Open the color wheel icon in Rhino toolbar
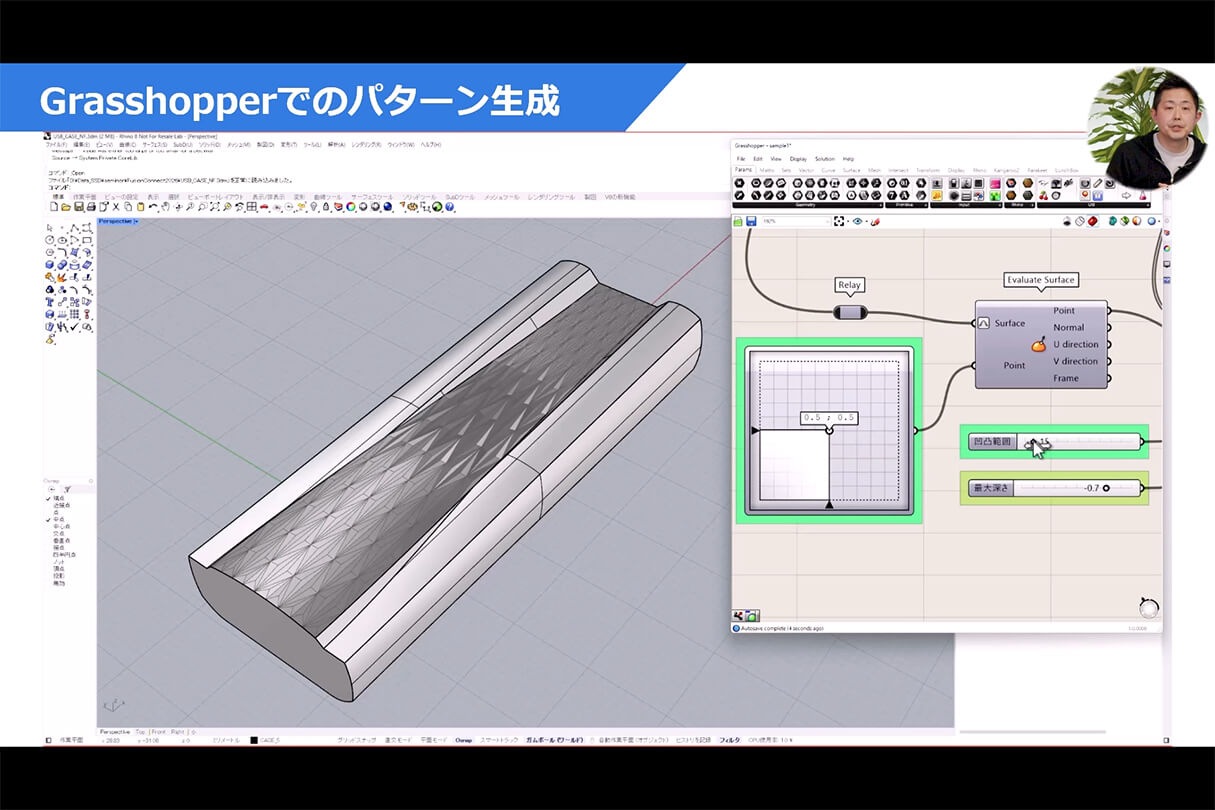 (x=350, y=206)
